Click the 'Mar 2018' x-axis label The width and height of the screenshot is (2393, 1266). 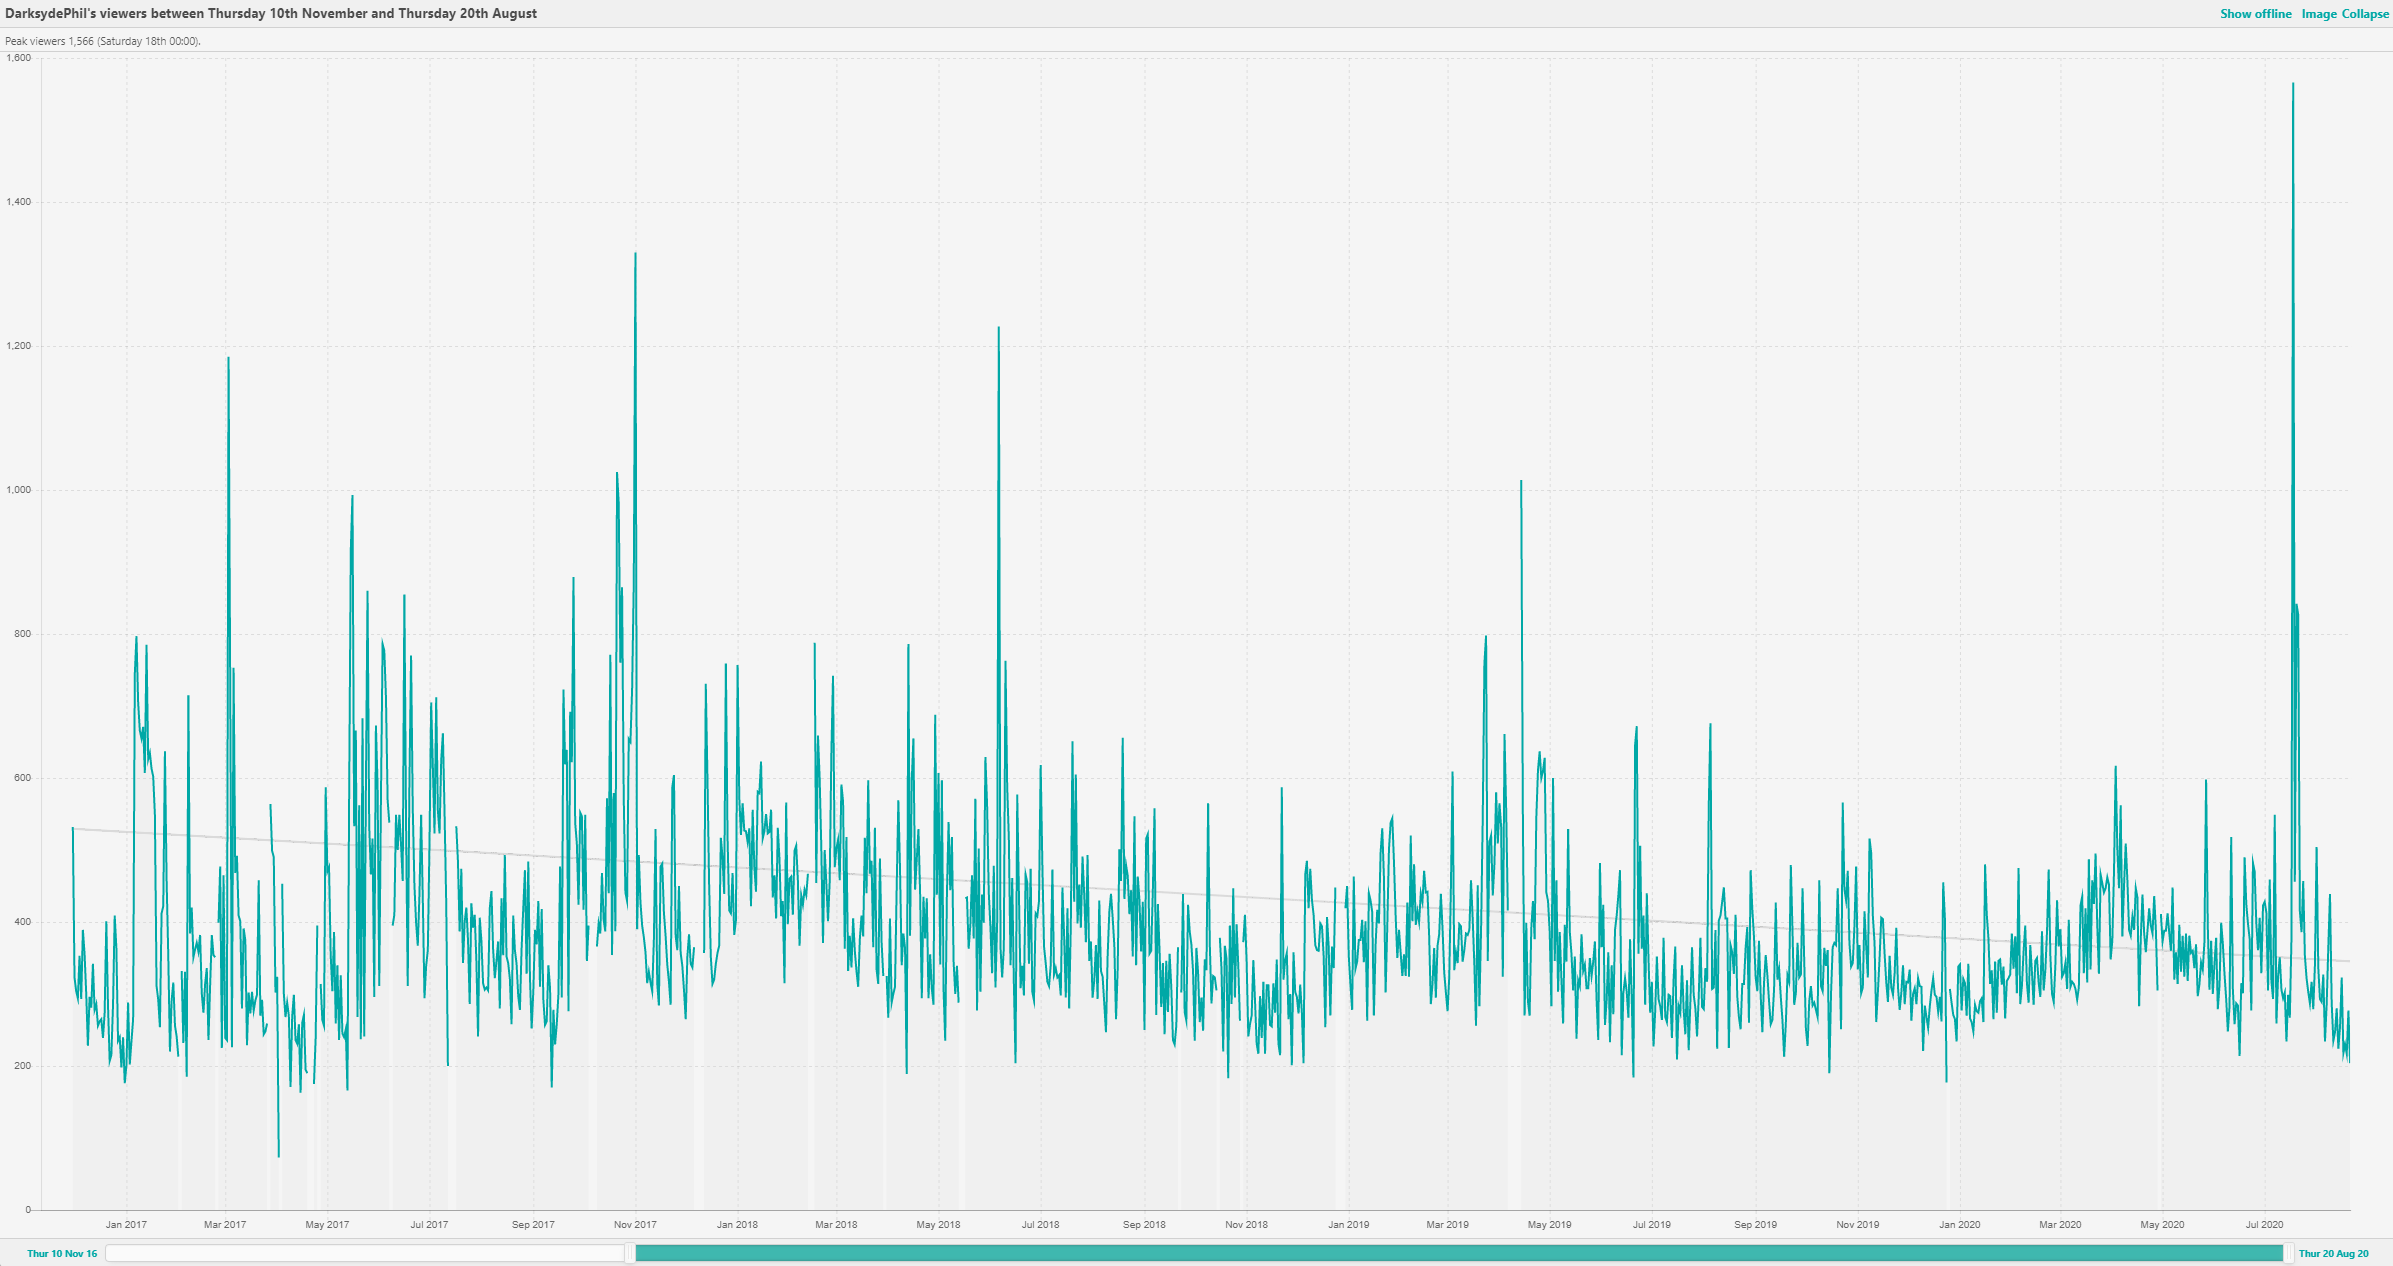(836, 1225)
